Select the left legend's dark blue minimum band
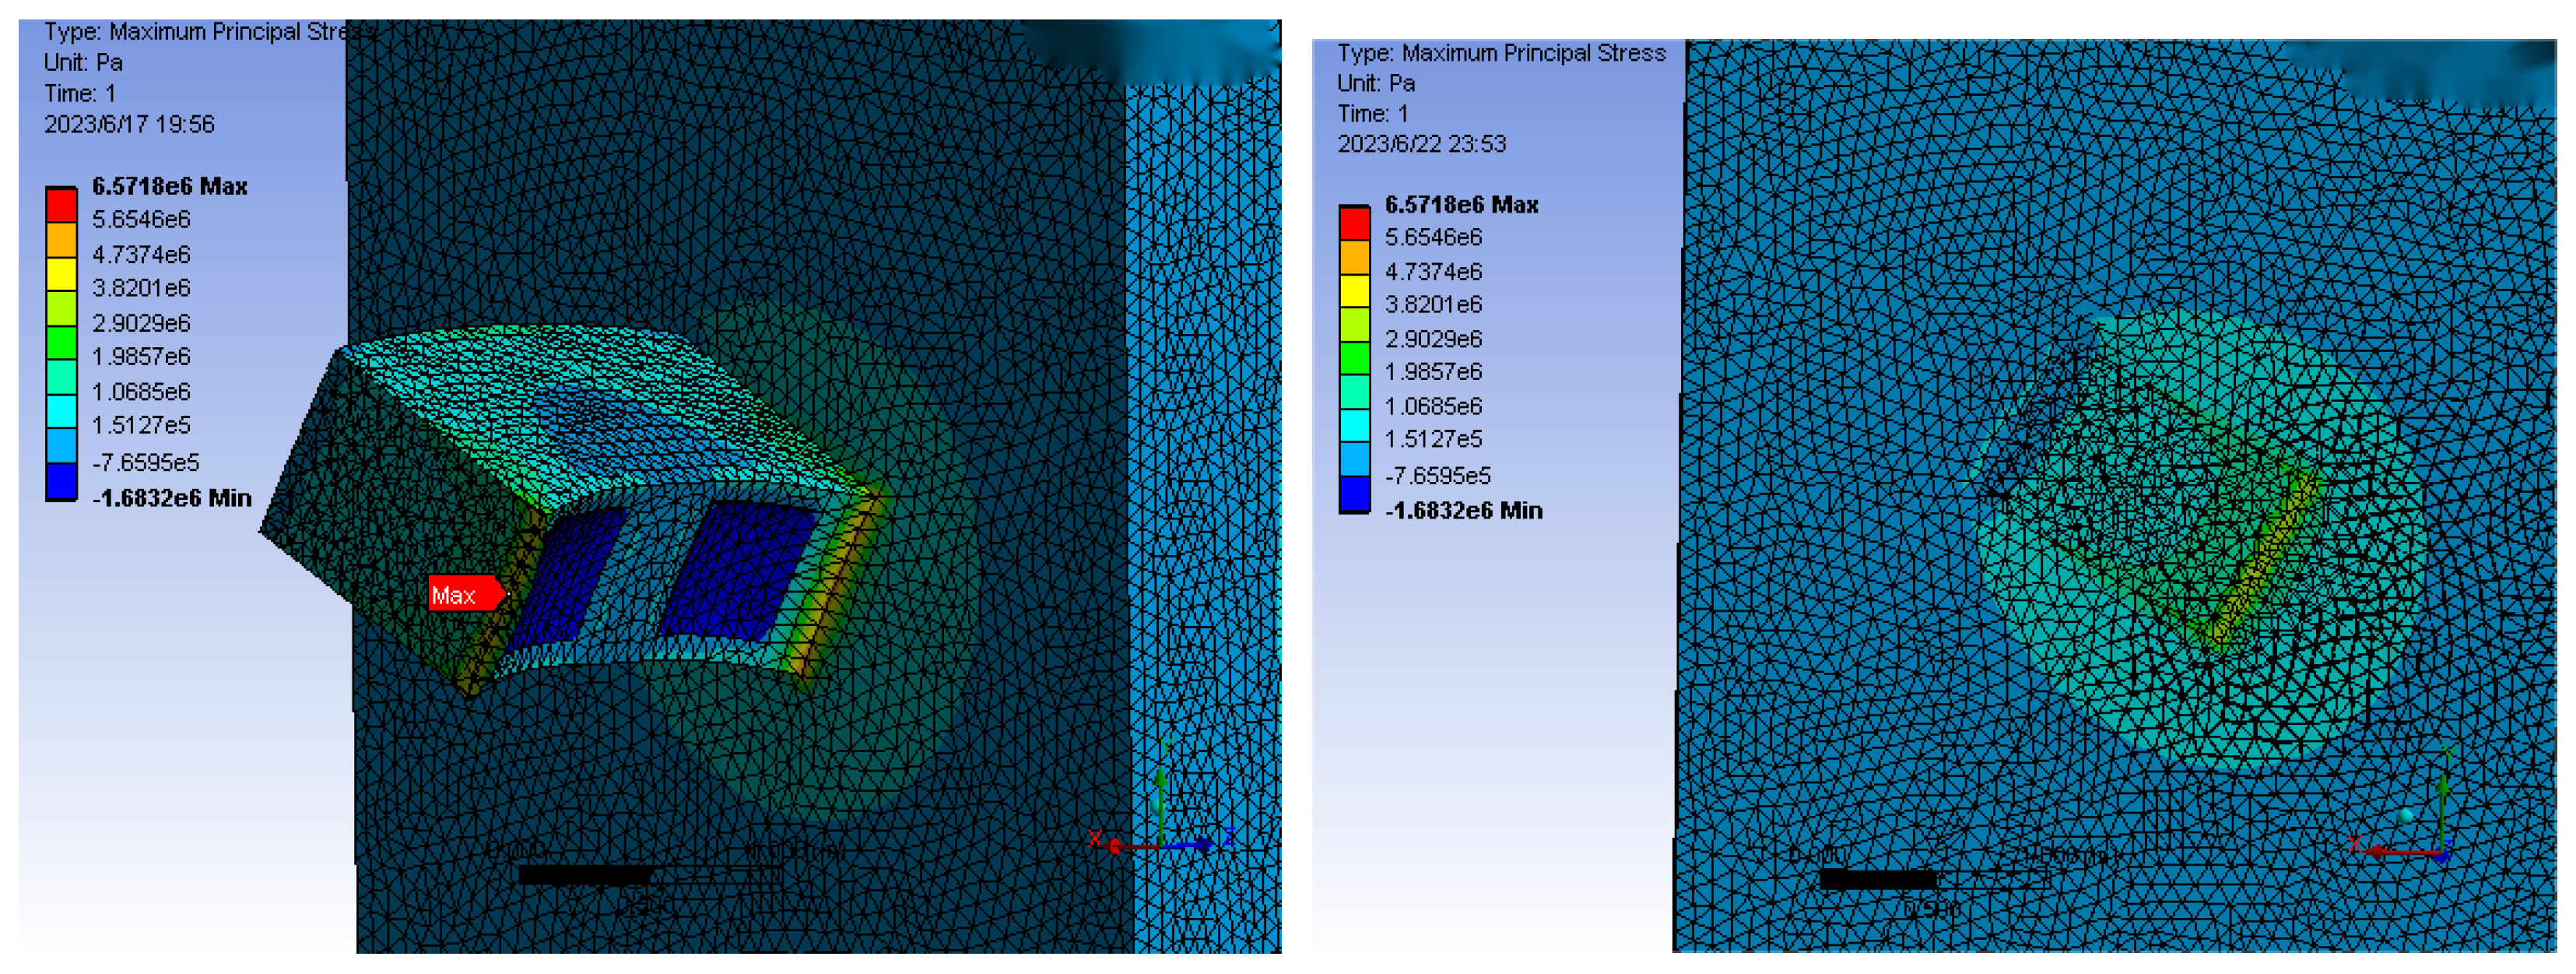Viewport: 2576px width, 974px height. coord(61,481)
